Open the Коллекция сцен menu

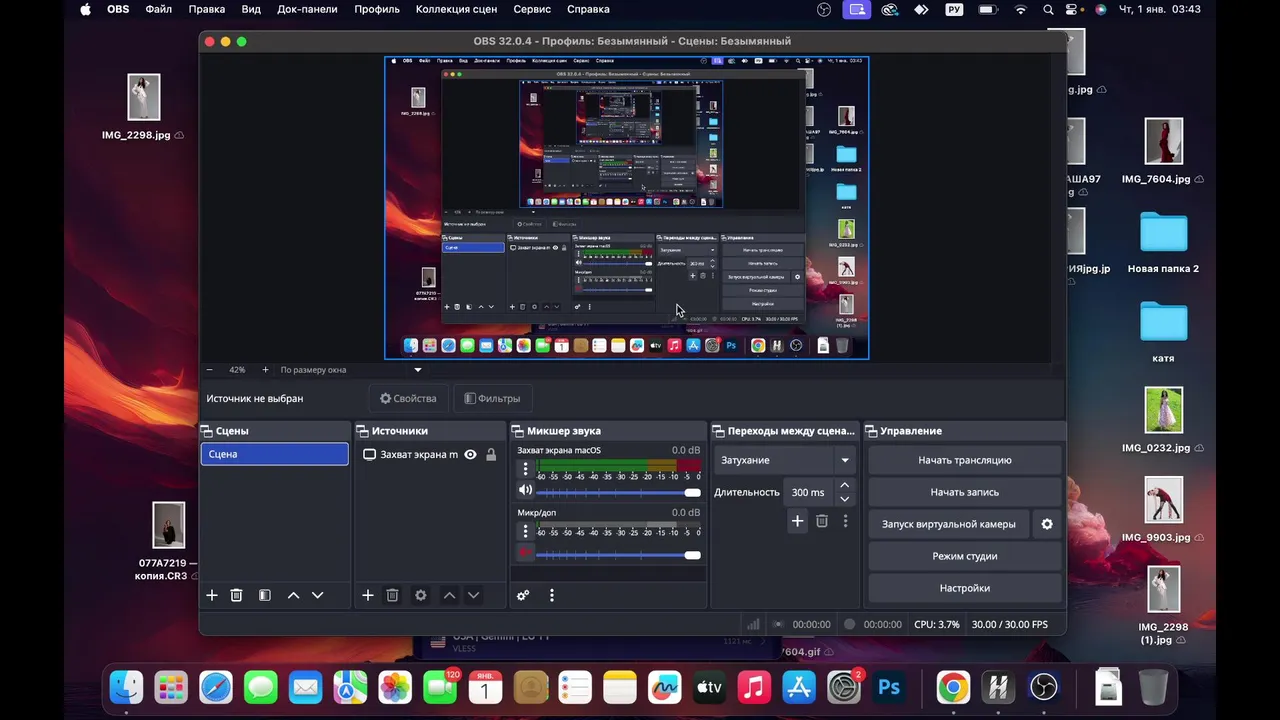coord(456,9)
